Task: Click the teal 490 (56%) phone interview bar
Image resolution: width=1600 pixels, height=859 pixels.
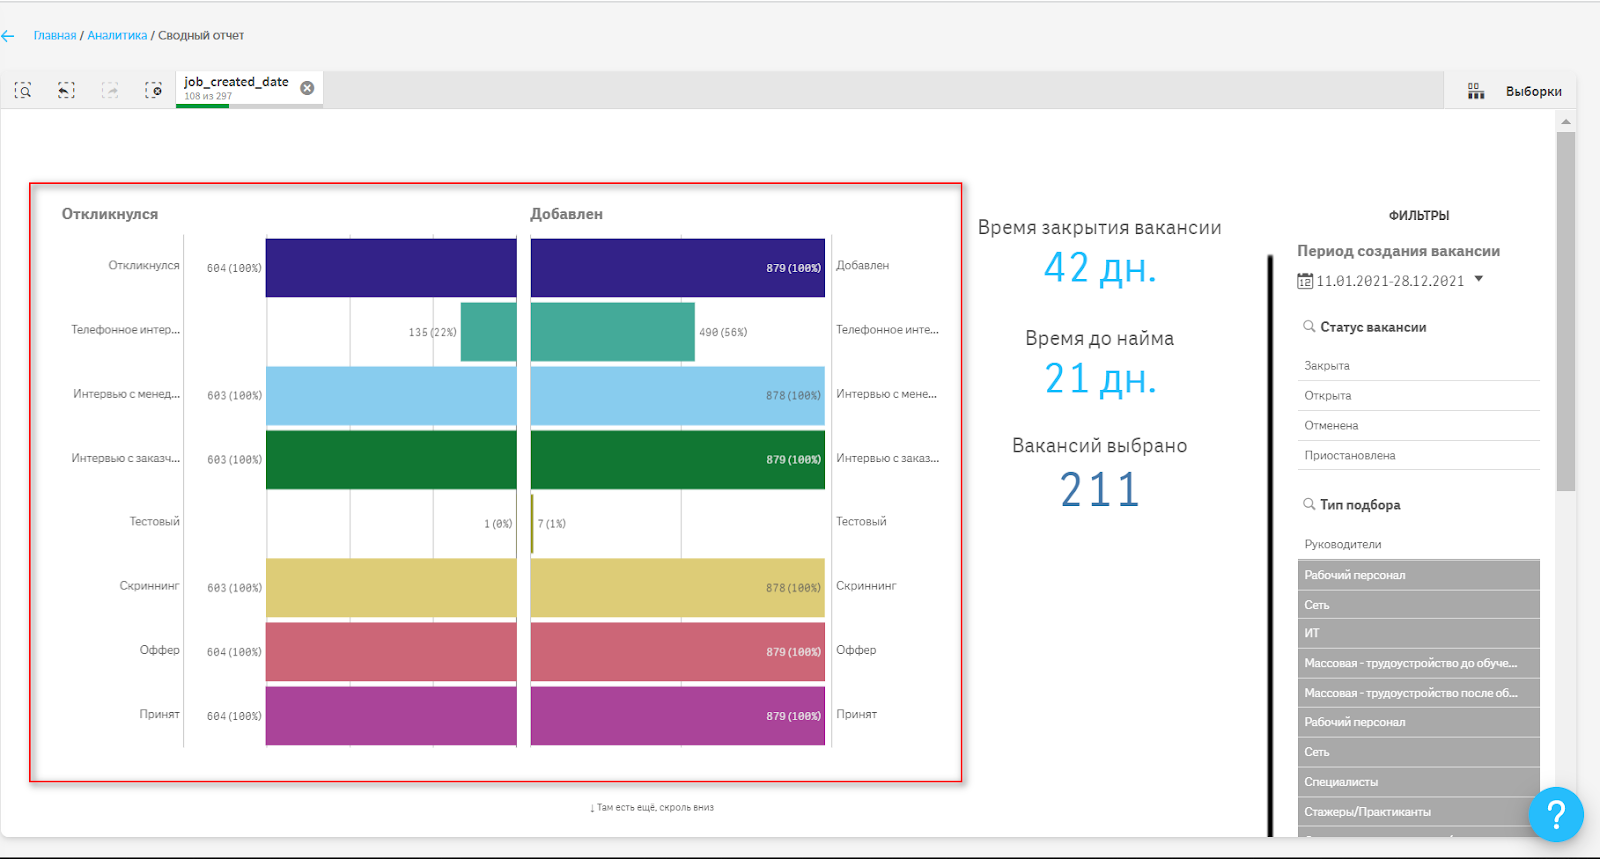Action: (613, 332)
